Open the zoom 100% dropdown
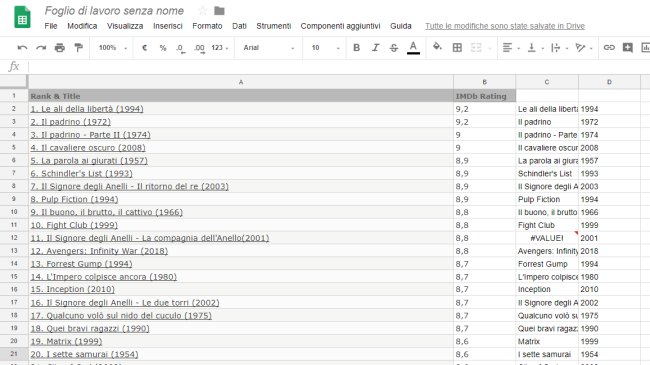The width and height of the screenshot is (650, 365). pos(112,48)
